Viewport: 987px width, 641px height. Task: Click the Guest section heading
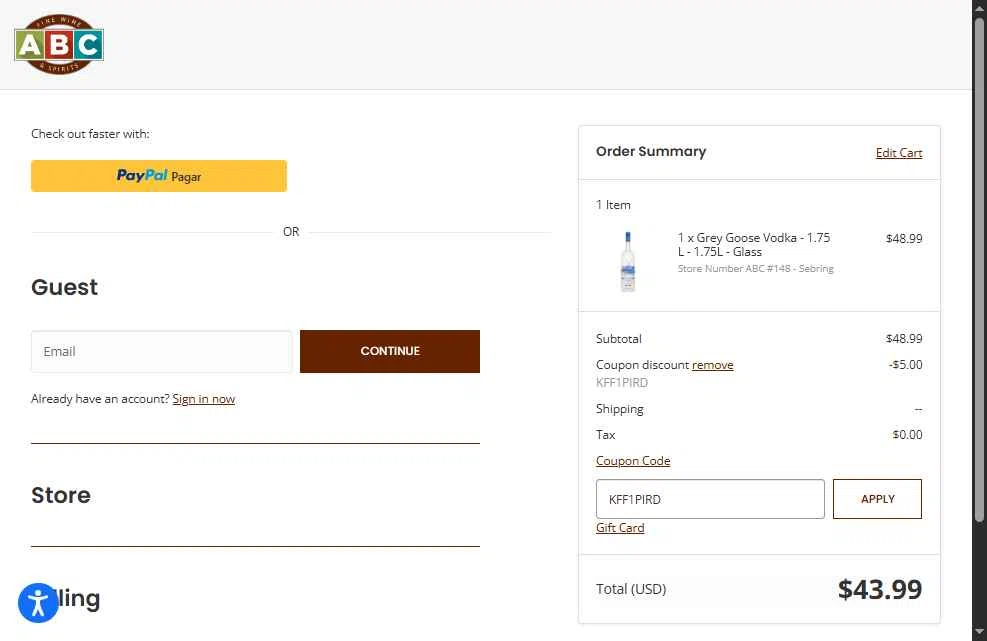coord(64,288)
